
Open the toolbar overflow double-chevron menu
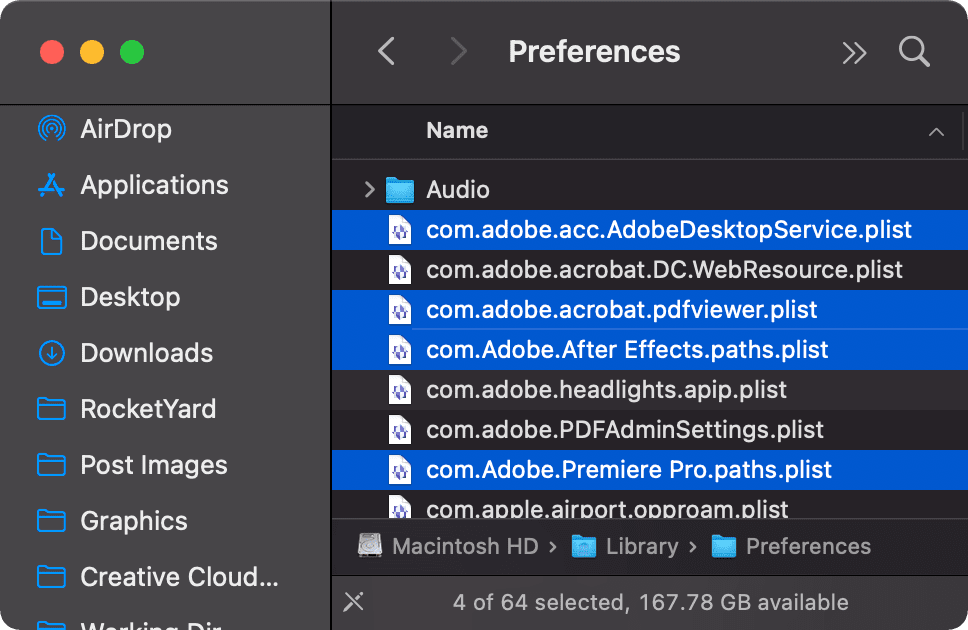[854, 53]
